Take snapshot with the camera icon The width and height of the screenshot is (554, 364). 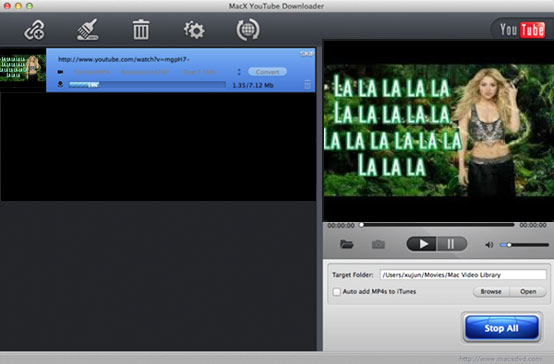tap(378, 244)
